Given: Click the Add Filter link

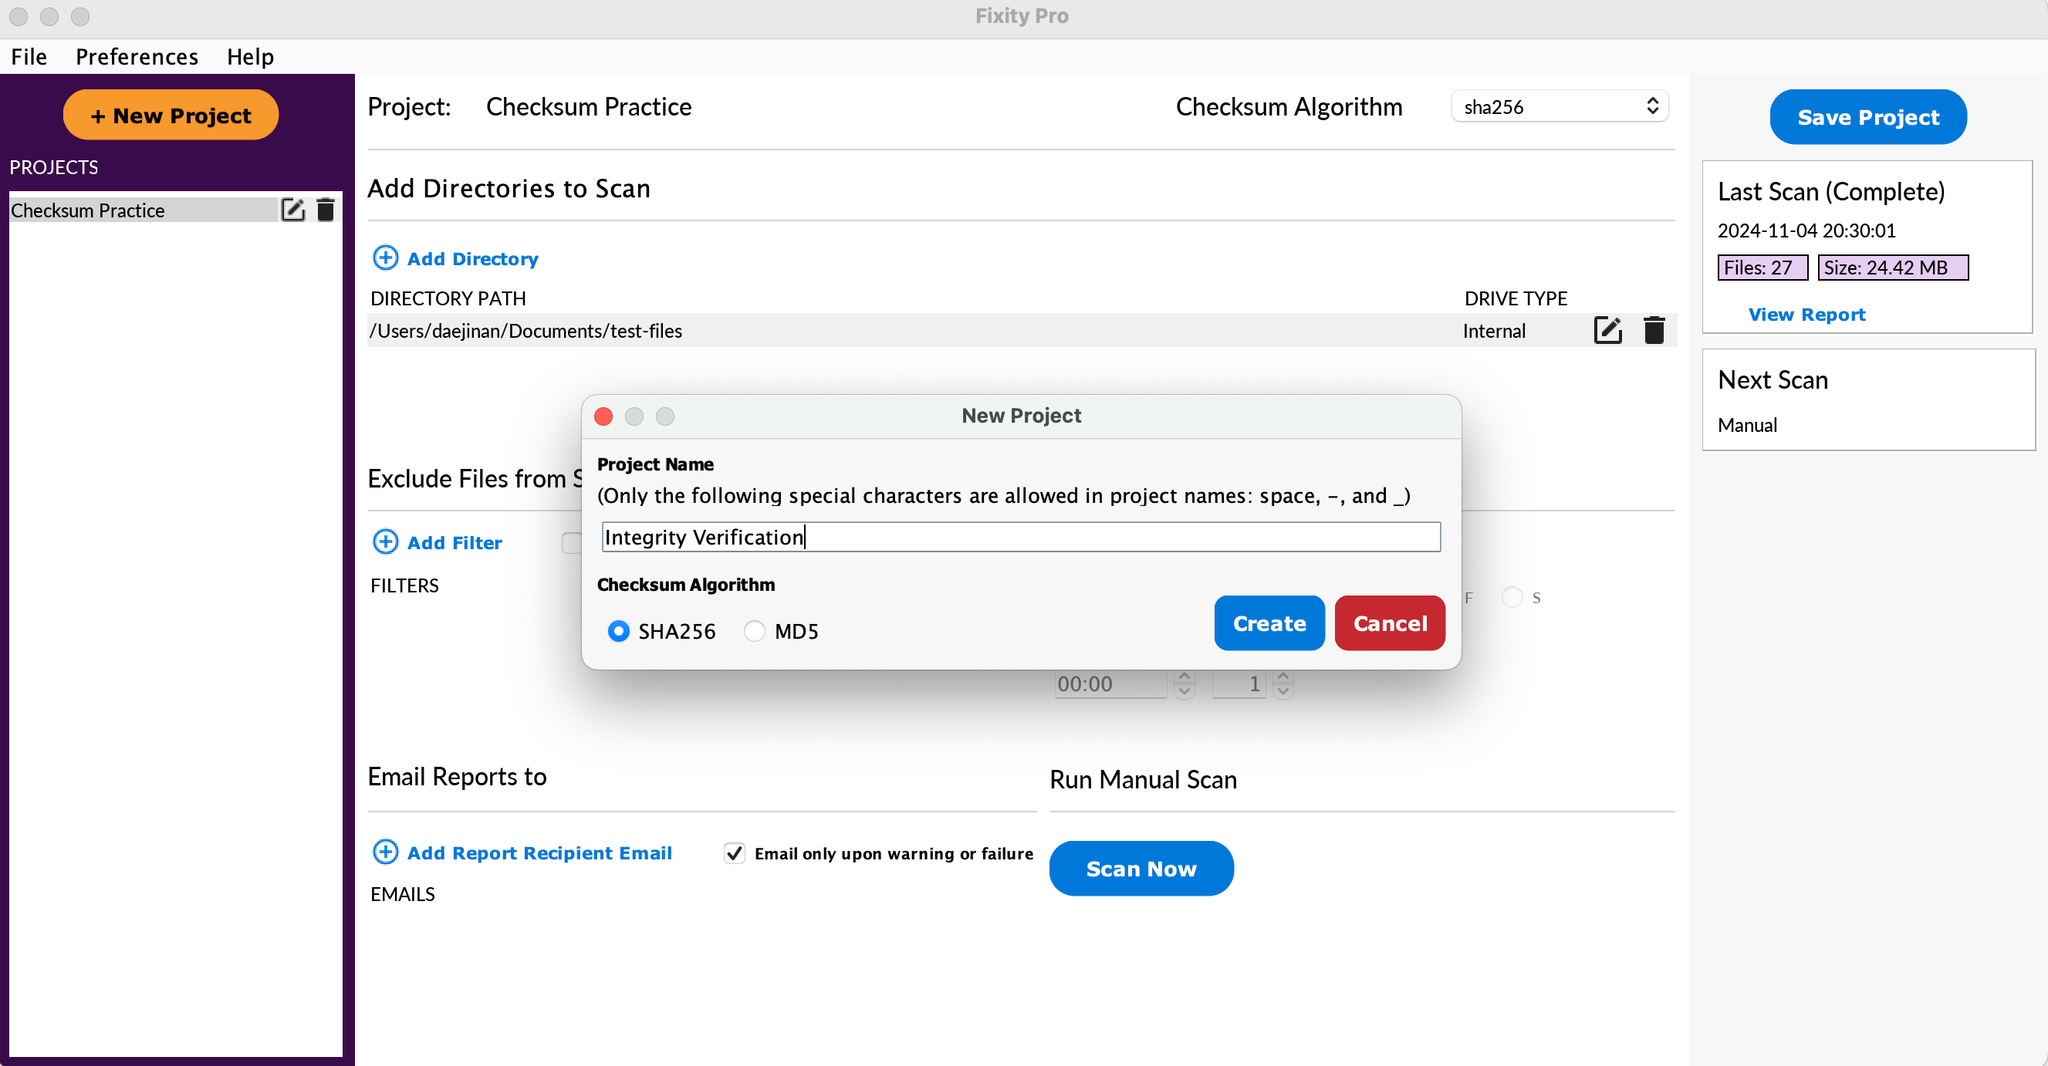Looking at the screenshot, I should (x=454, y=543).
